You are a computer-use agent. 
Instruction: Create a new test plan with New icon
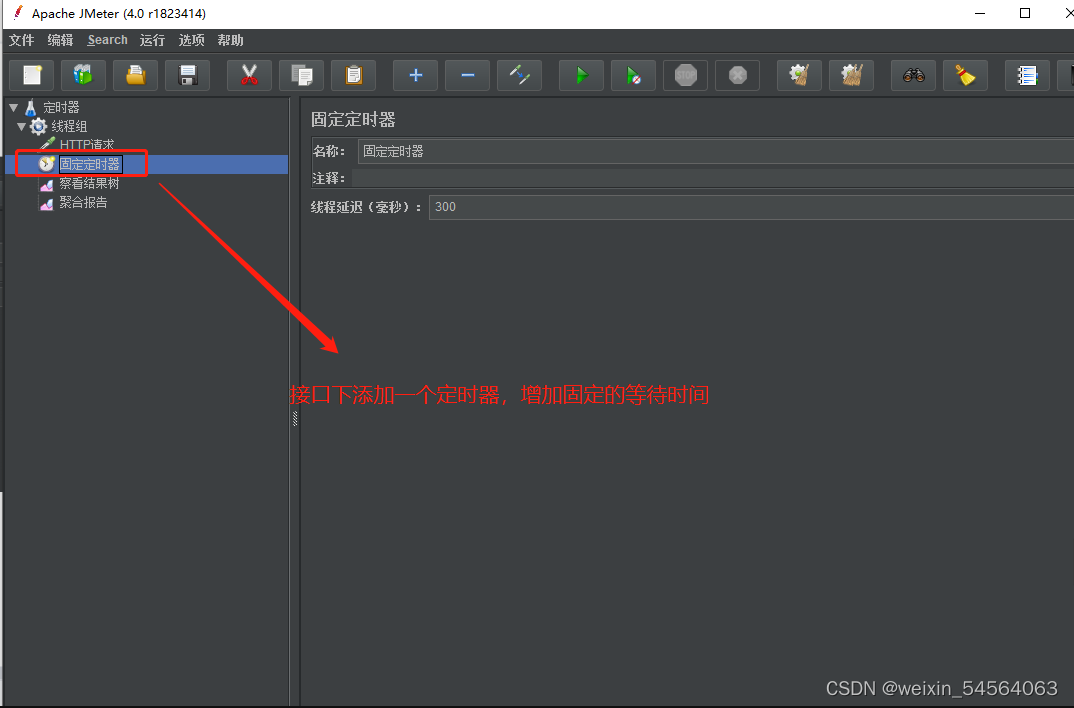[x=32, y=75]
